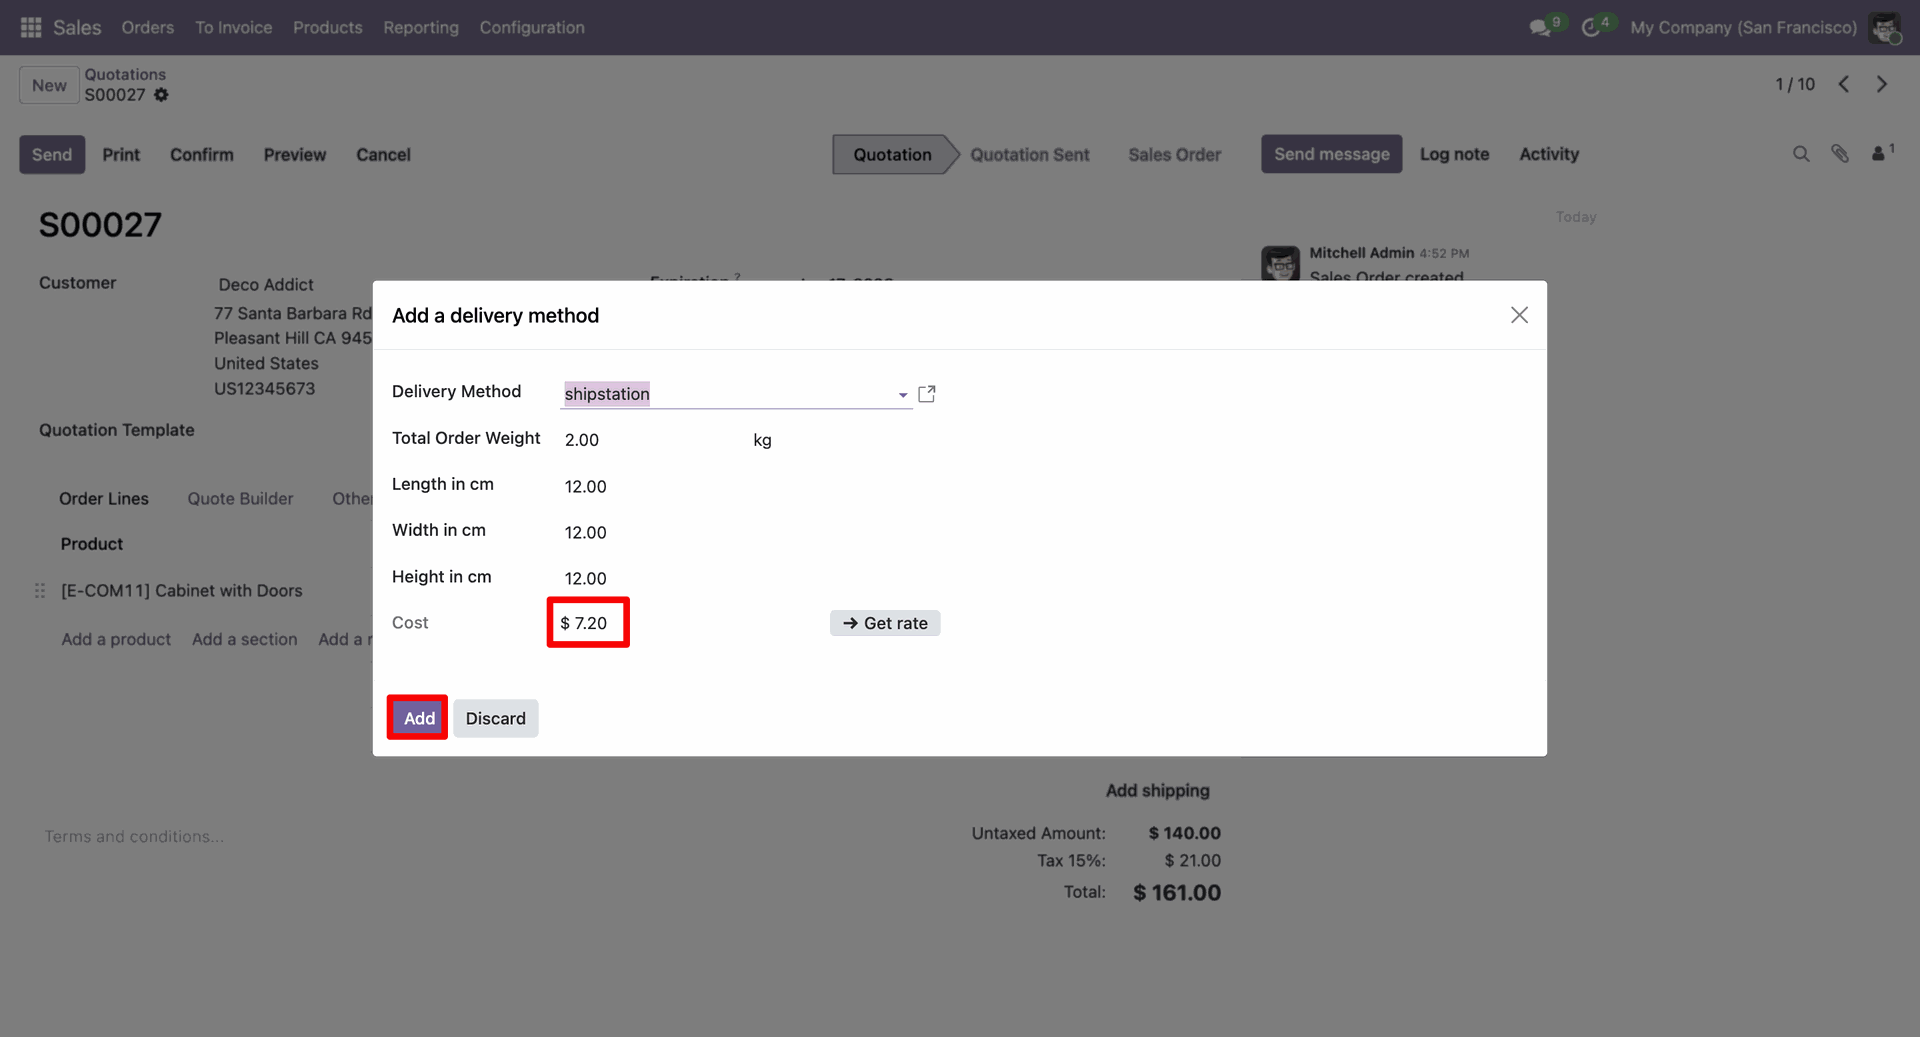Click Log note in chatter
Viewport: 1920px width, 1037px height.
click(1455, 154)
